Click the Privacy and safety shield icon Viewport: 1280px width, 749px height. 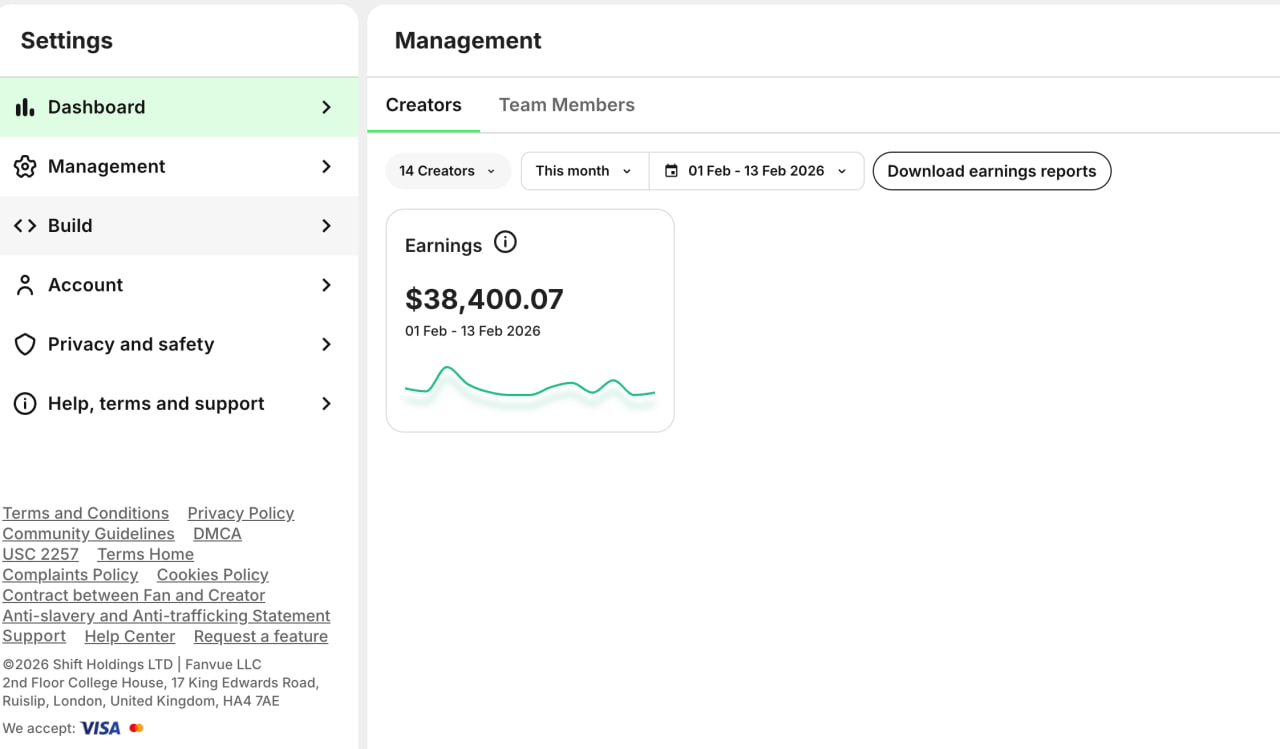click(x=25, y=344)
